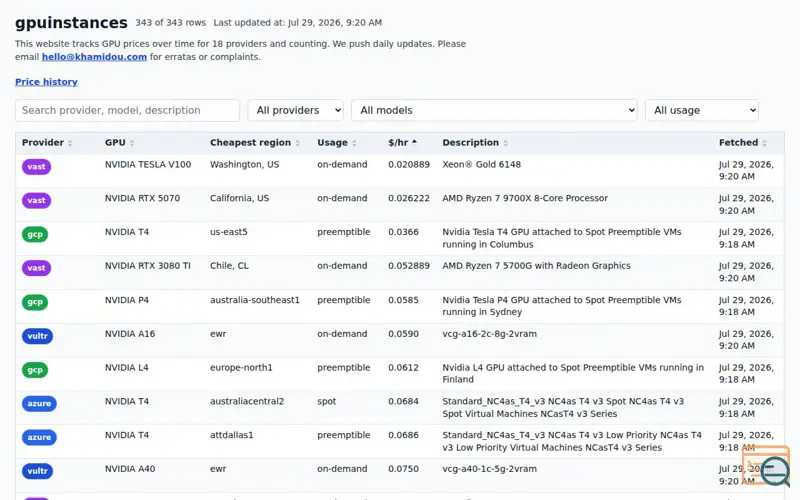This screenshot has width=800, height=500.
Task: Click gcp badge in us-east5 row
Action: (35, 234)
